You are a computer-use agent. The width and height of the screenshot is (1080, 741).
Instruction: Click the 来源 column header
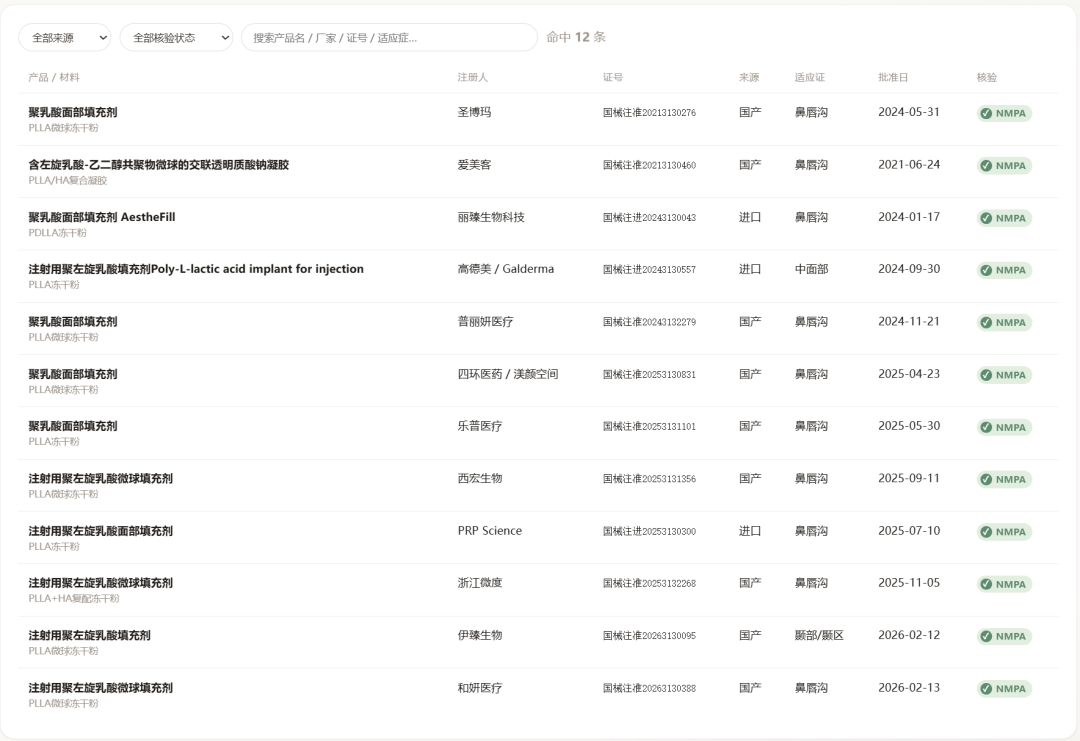749,77
